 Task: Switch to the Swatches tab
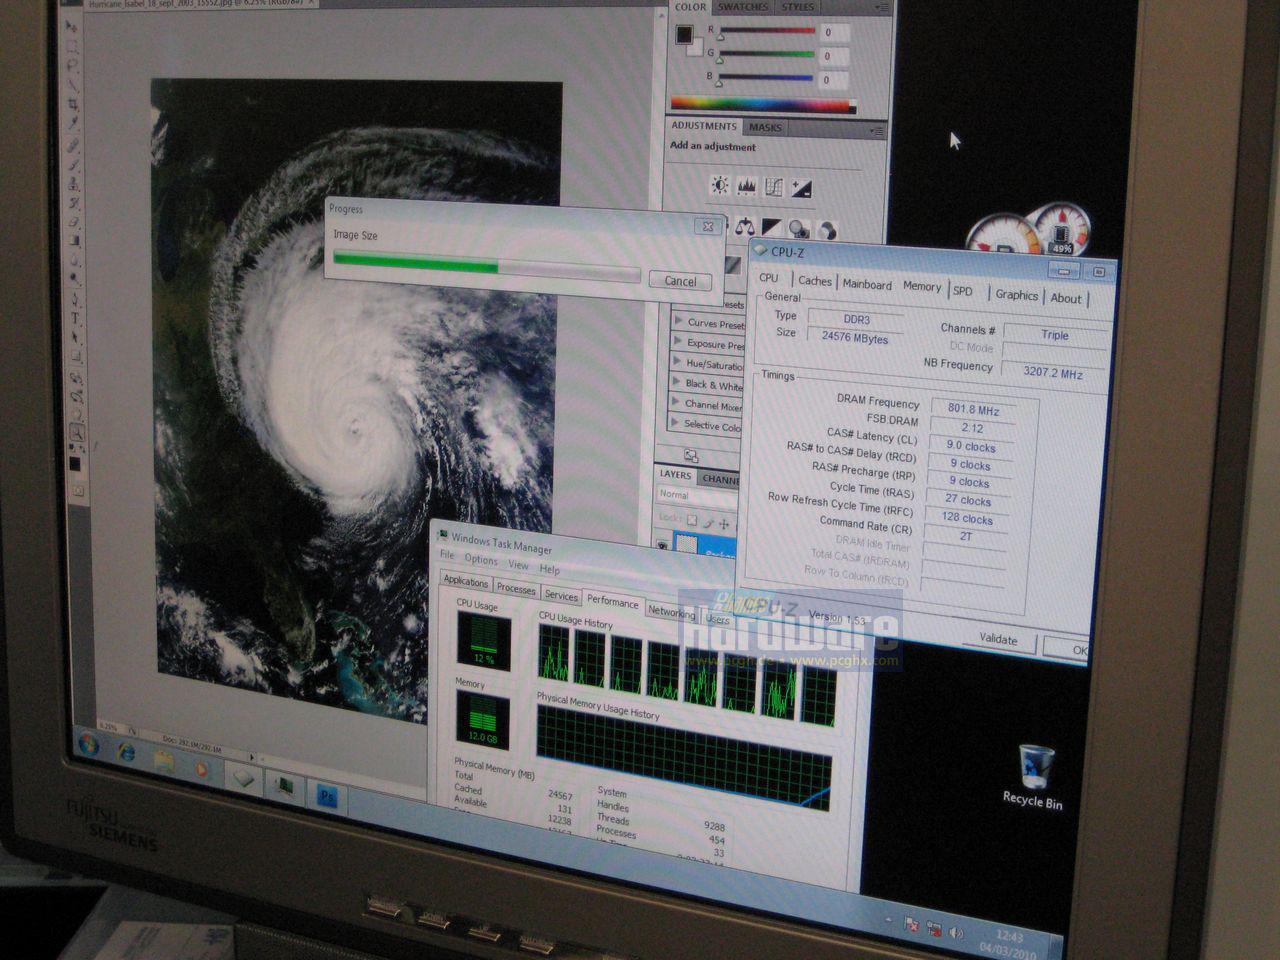tap(744, 7)
